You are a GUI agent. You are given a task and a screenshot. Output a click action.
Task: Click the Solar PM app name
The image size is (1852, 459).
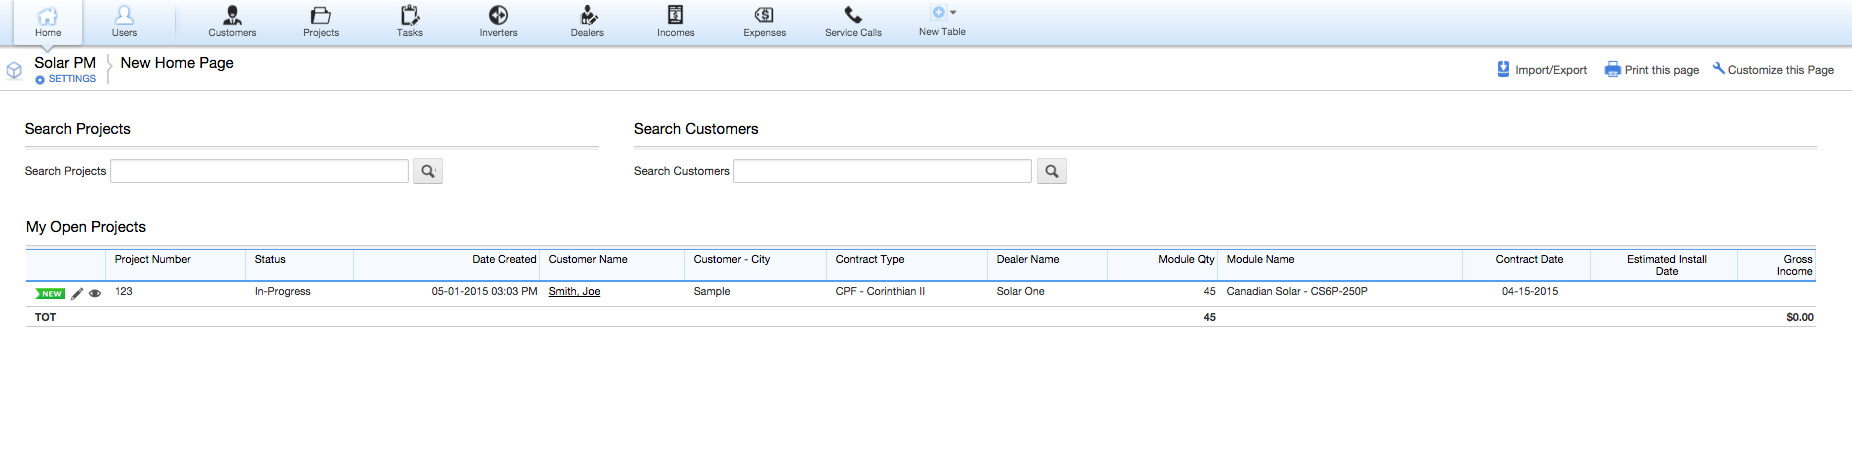[65, 62]
